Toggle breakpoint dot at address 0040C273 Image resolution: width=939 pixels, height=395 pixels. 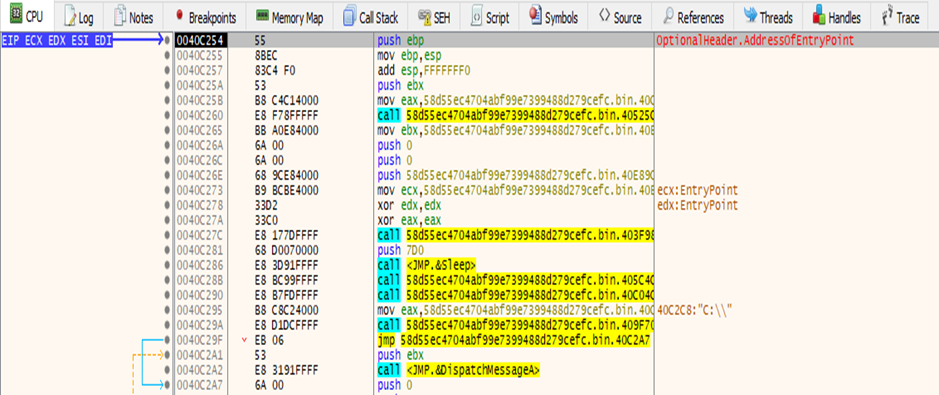coord(167,190)
